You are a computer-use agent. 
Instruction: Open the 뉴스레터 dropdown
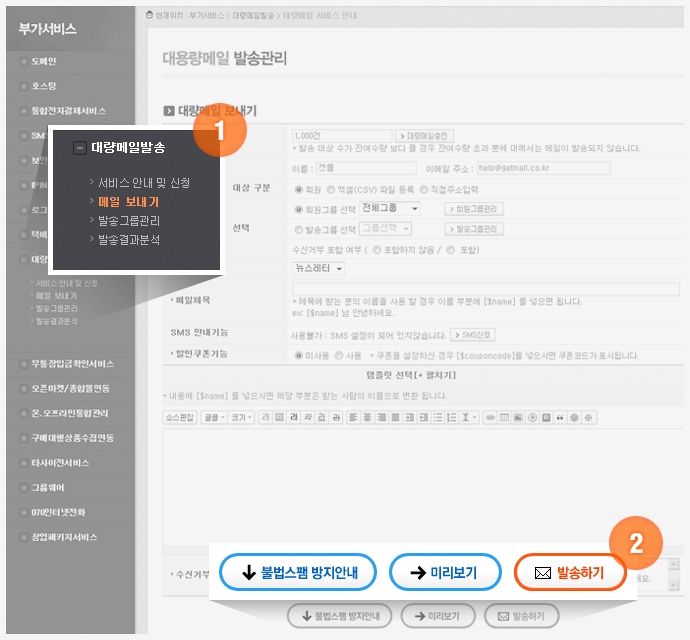pos(318,268)
